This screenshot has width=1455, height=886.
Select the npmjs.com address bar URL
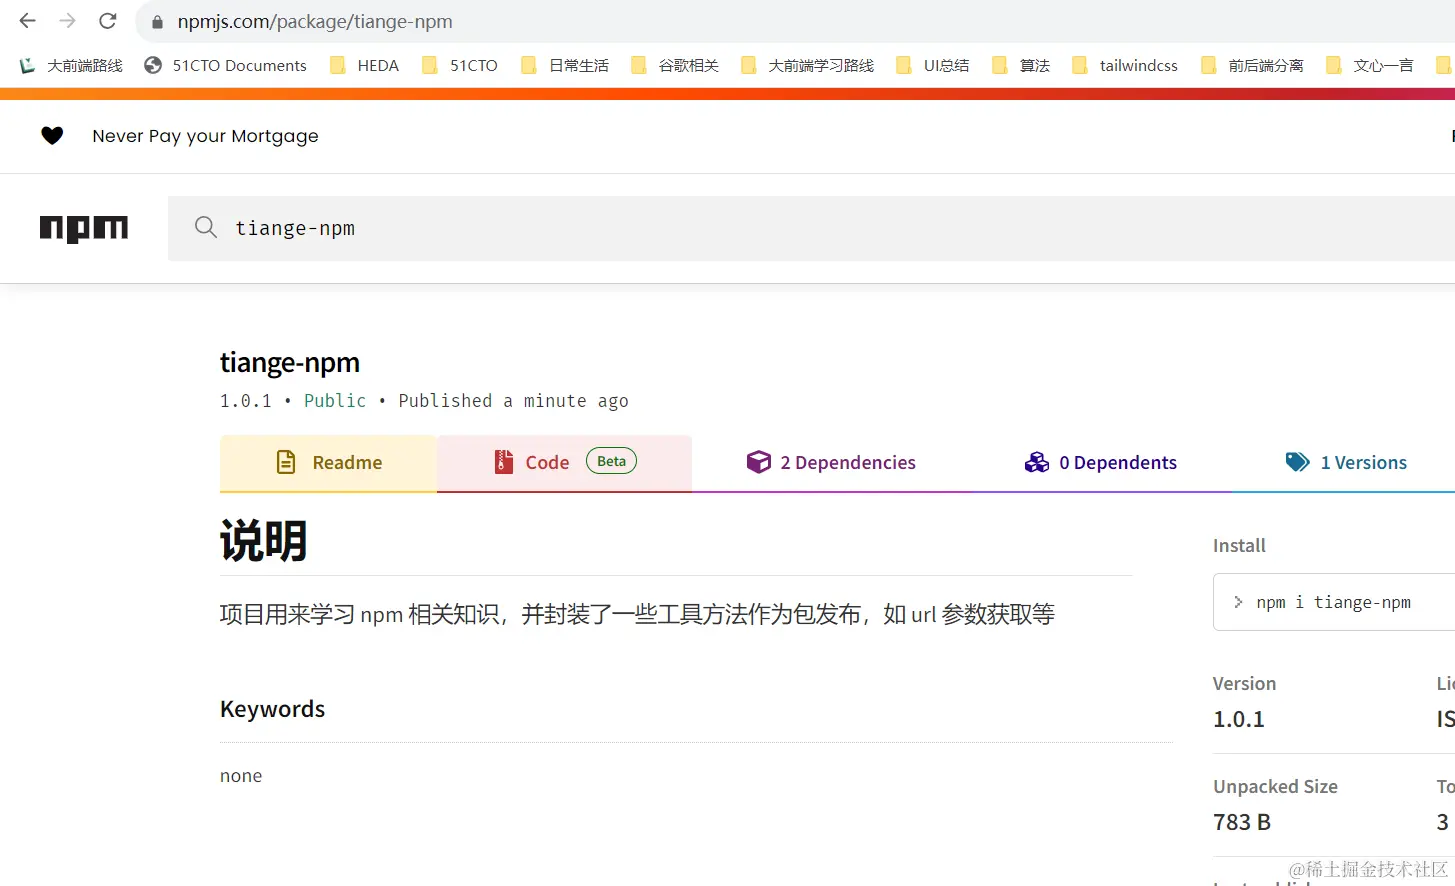(315, 22)
